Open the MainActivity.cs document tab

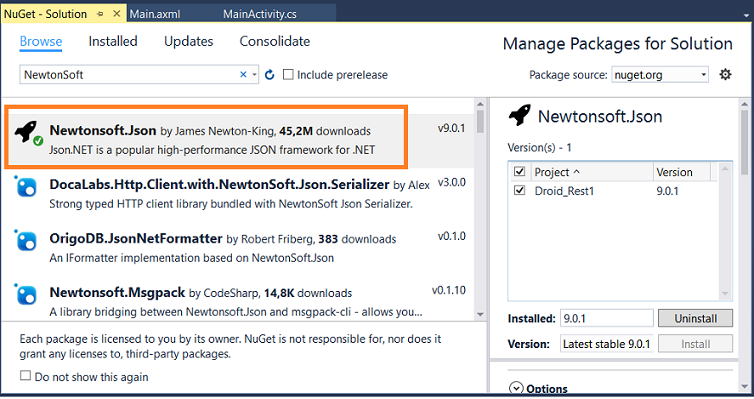(260, 14)
